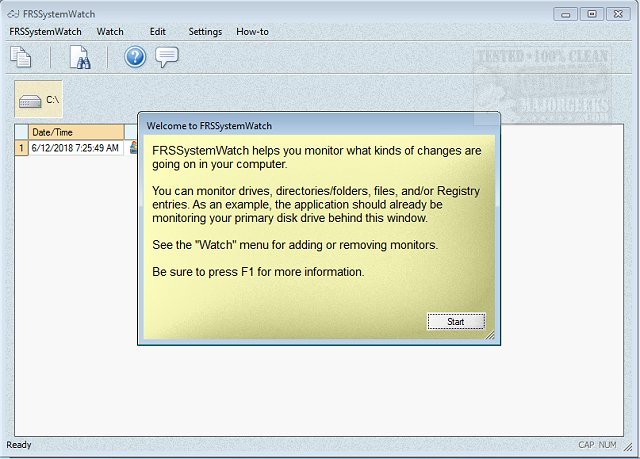Select row number 1 header cell
Screen dimensions: 640x459
point(21,148)
